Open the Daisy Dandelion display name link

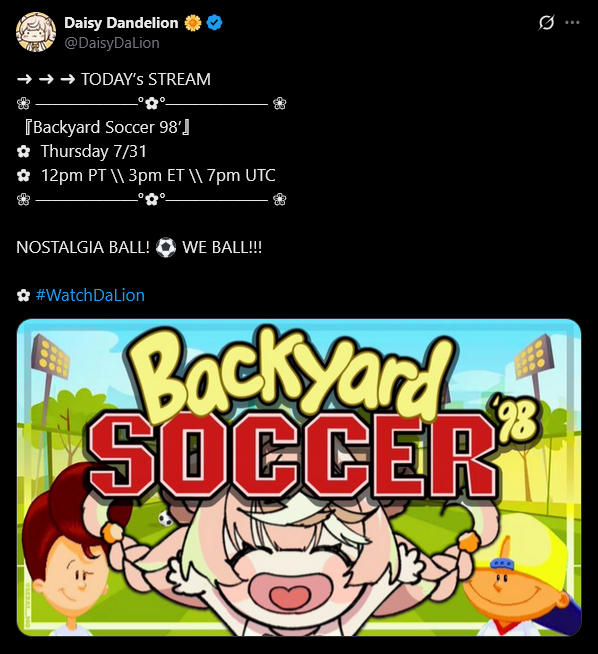tap(121, 23)
